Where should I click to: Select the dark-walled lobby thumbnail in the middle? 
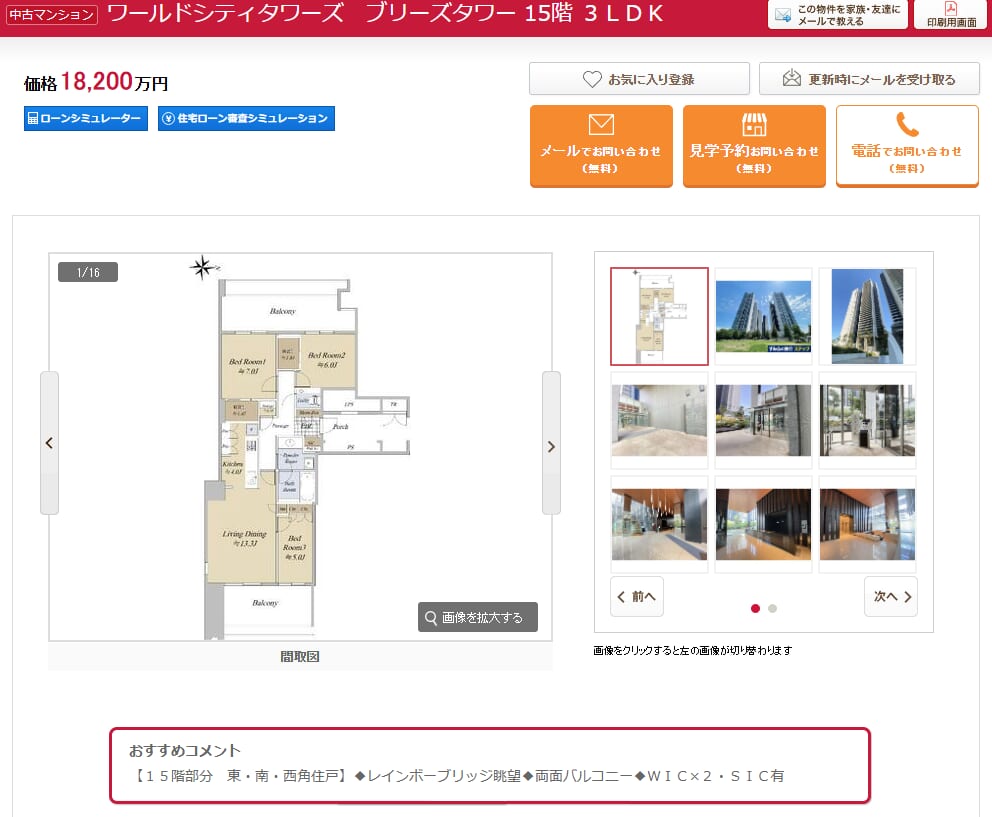pos(763,525)
